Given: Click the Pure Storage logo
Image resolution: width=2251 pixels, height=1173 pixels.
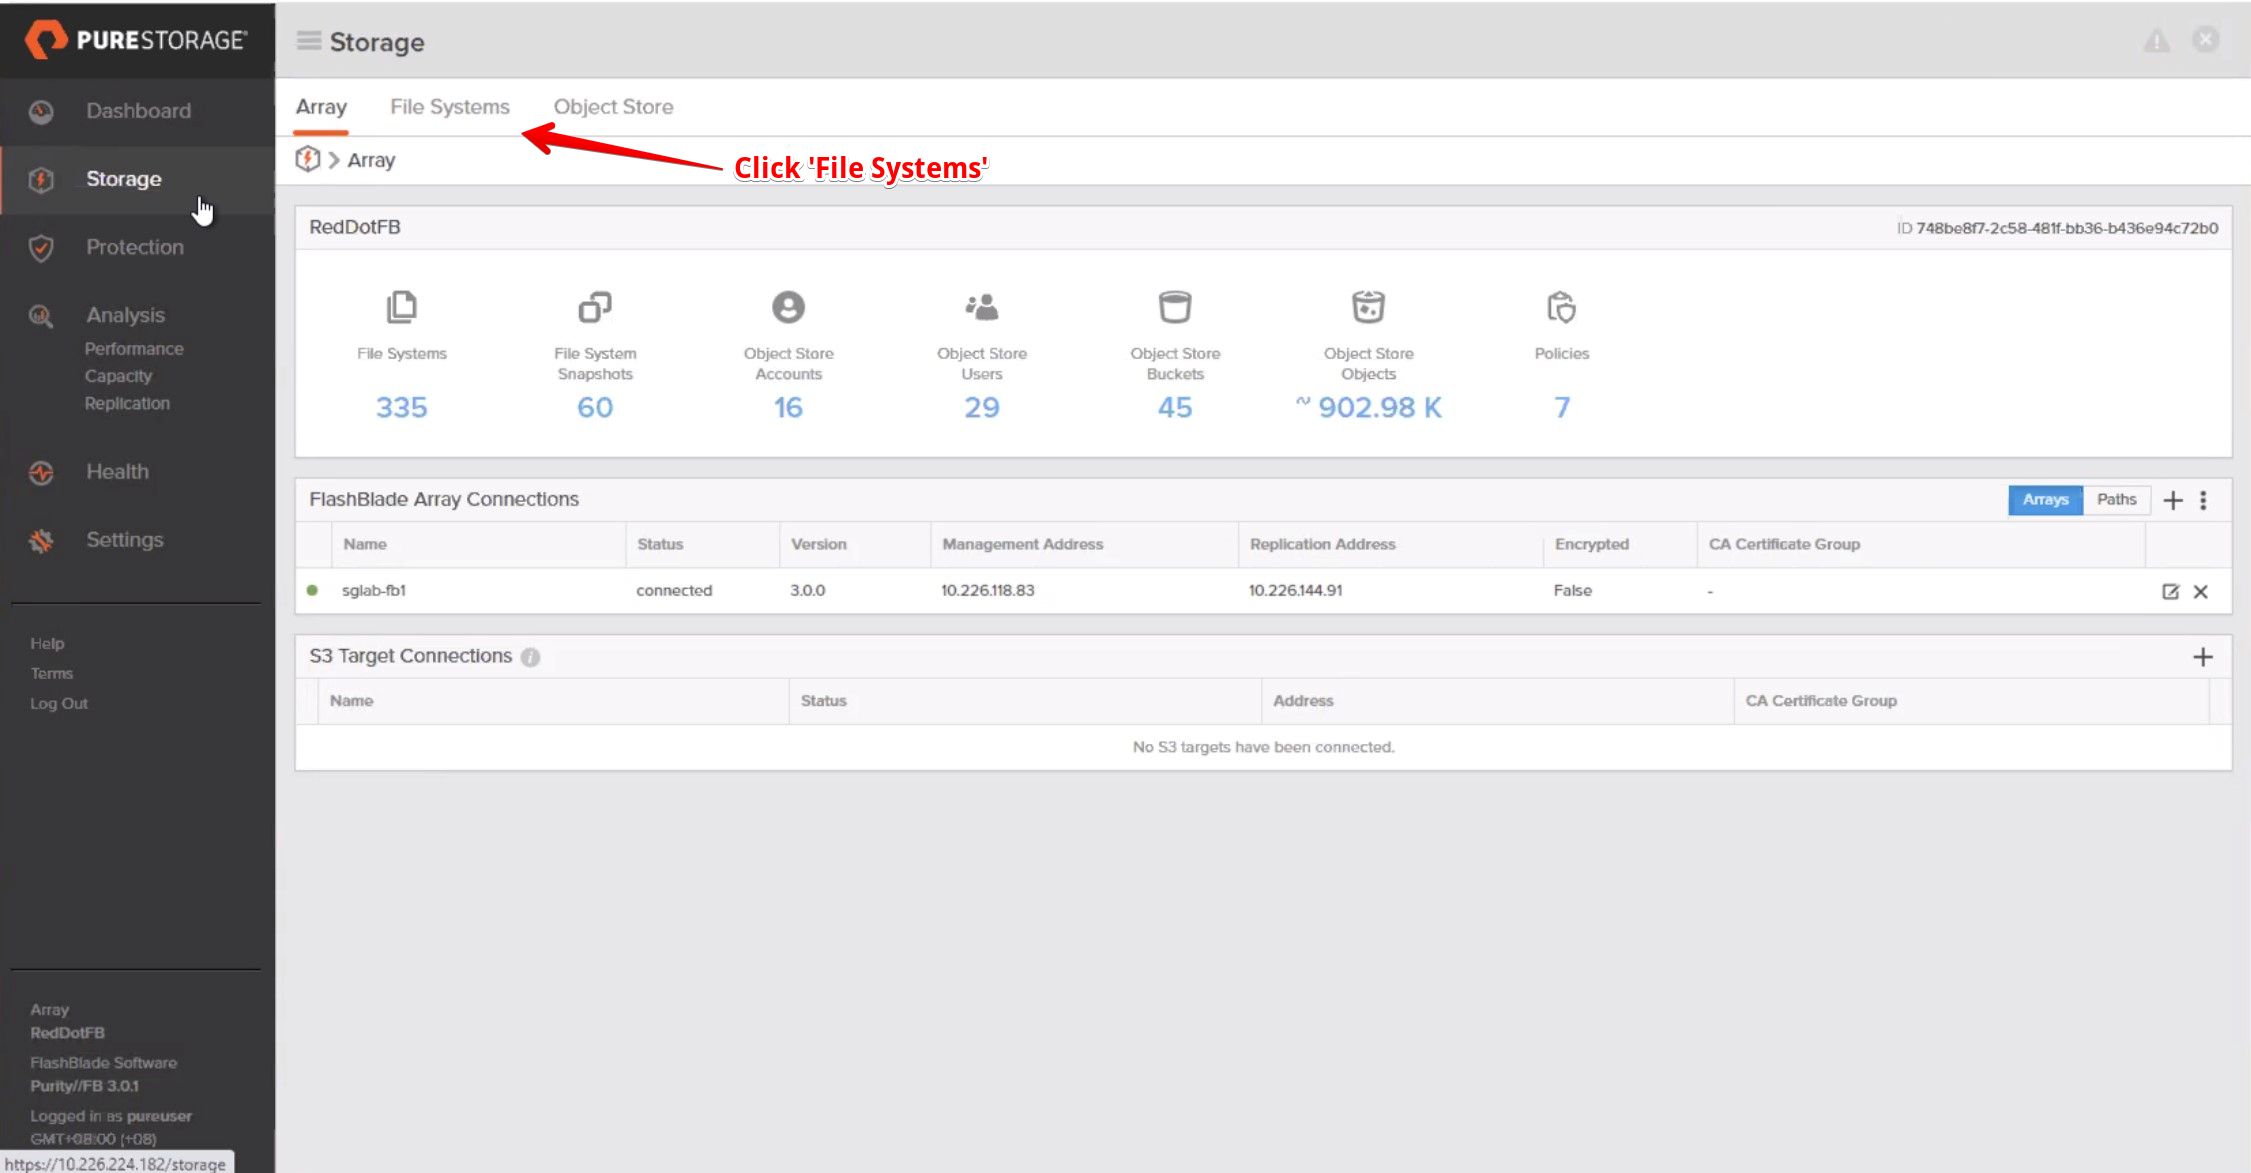Looking at the screenshot, I should coord(136,39).
